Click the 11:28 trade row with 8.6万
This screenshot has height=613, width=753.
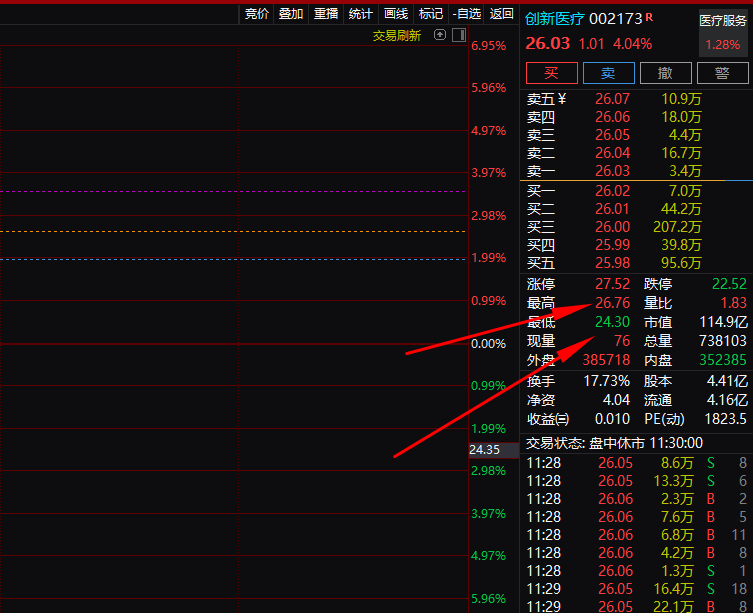coord(636,463)
